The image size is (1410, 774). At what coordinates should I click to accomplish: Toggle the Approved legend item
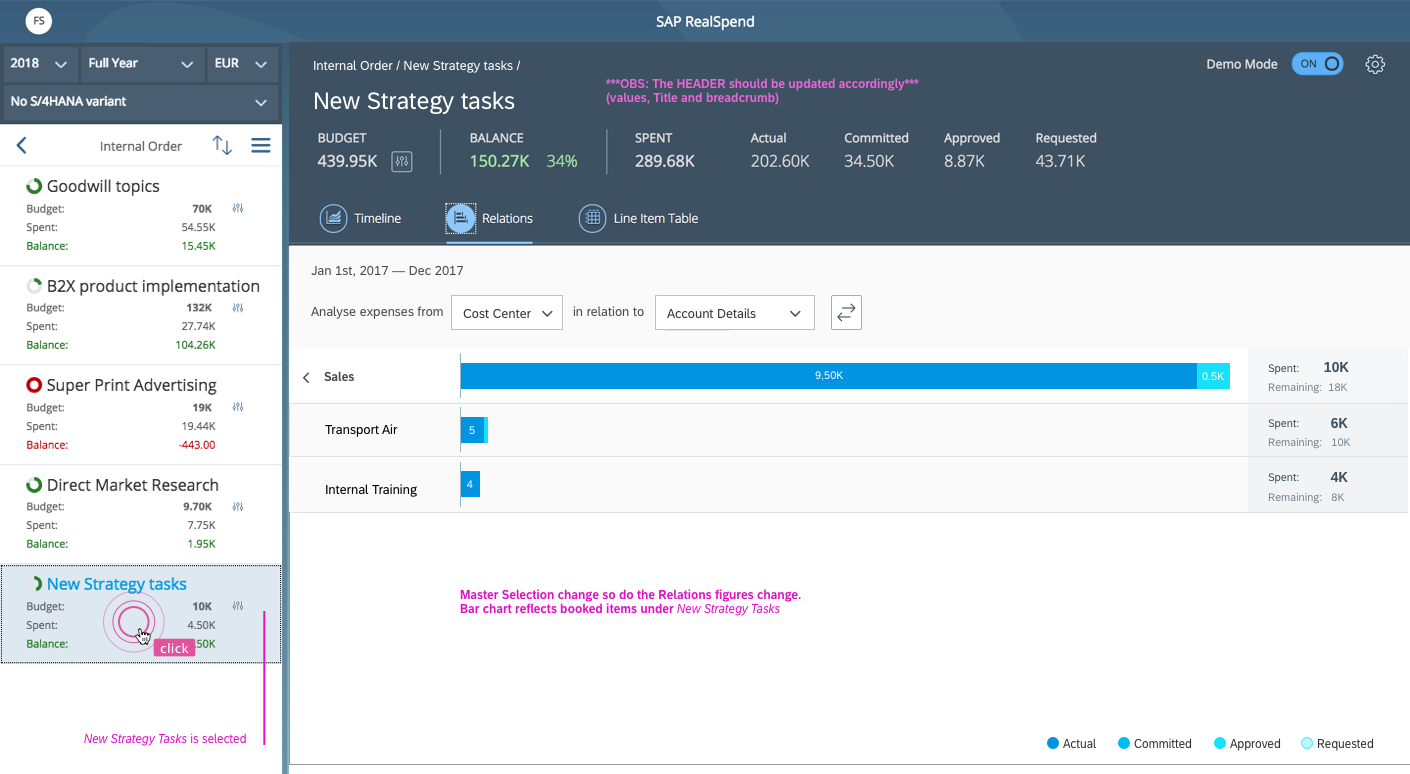1247,743
